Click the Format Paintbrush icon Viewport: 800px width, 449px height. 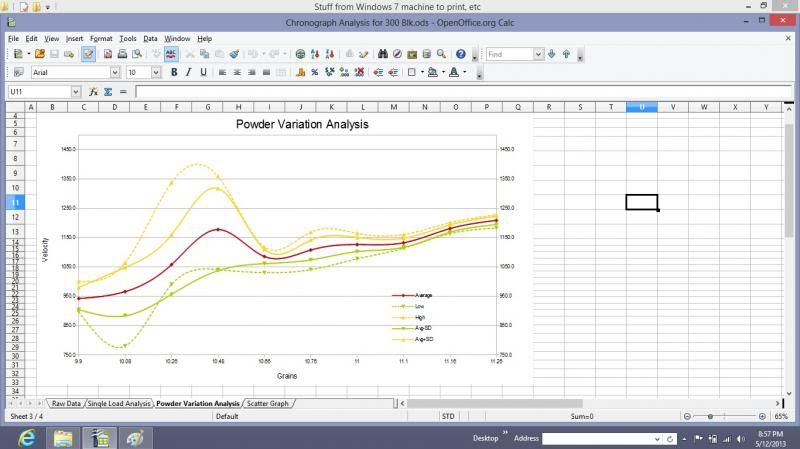coord(234,54)
